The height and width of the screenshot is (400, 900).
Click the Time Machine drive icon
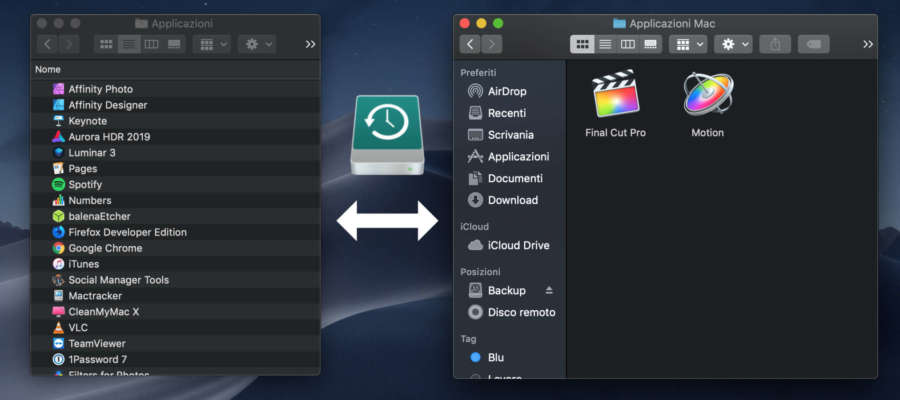(x=387, y=135)
